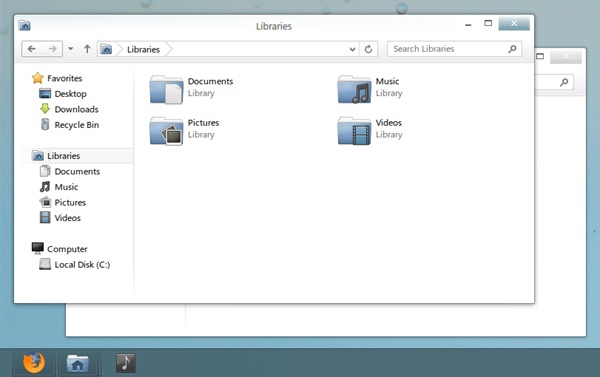Open the Videos library folder icon
The height and width of the screenshot is (377, 600).
click(354, 131)
